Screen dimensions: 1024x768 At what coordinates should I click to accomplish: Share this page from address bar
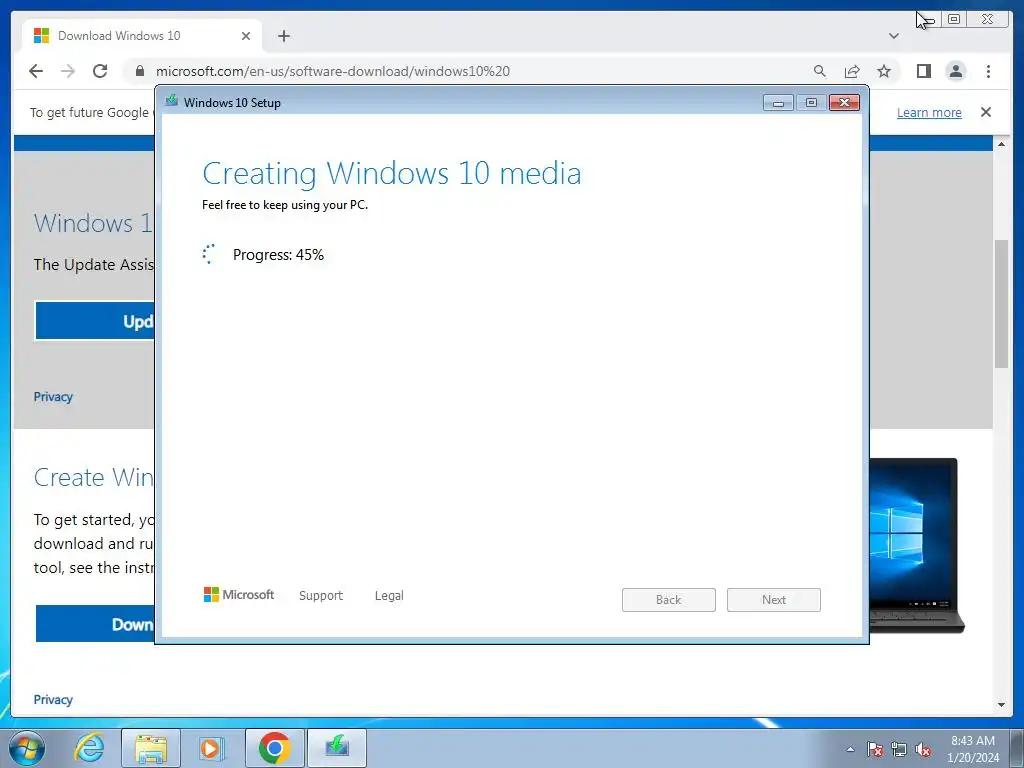852,71
